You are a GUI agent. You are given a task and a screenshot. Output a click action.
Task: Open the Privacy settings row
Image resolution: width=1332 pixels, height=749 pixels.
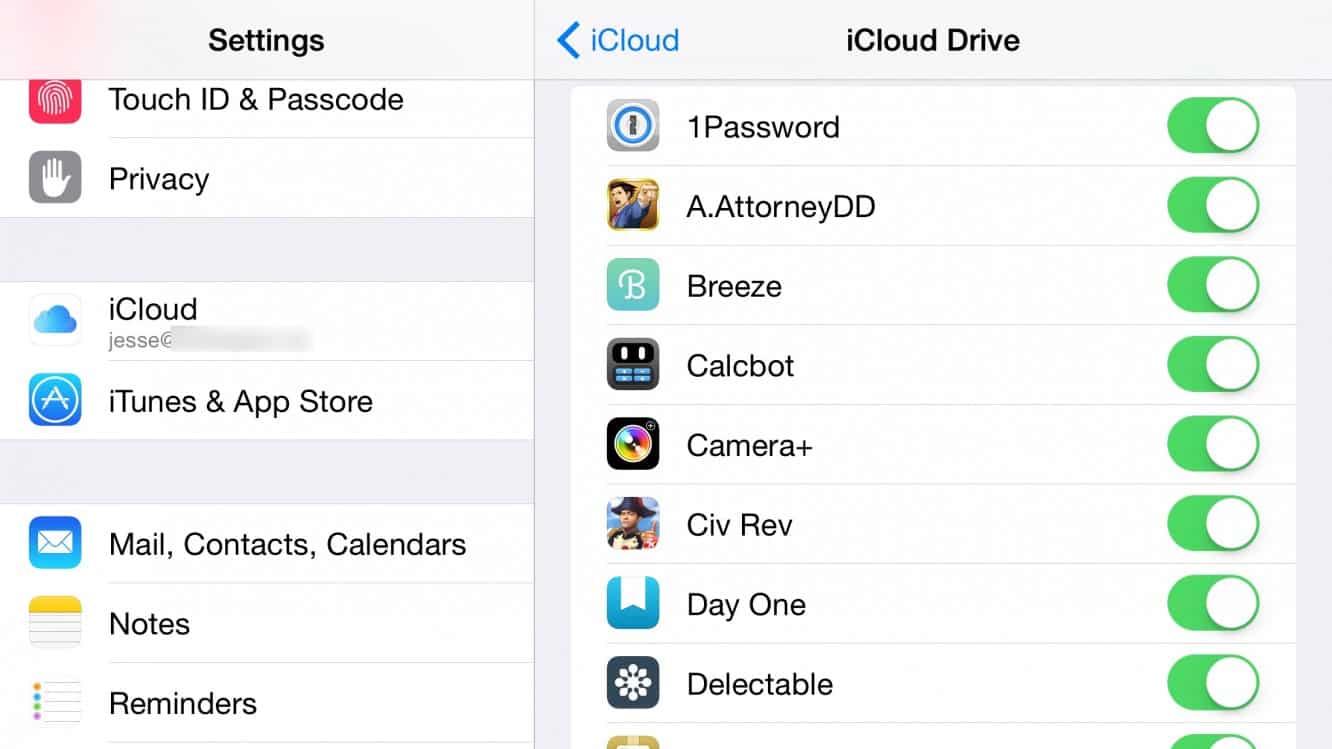coord(267,178)
